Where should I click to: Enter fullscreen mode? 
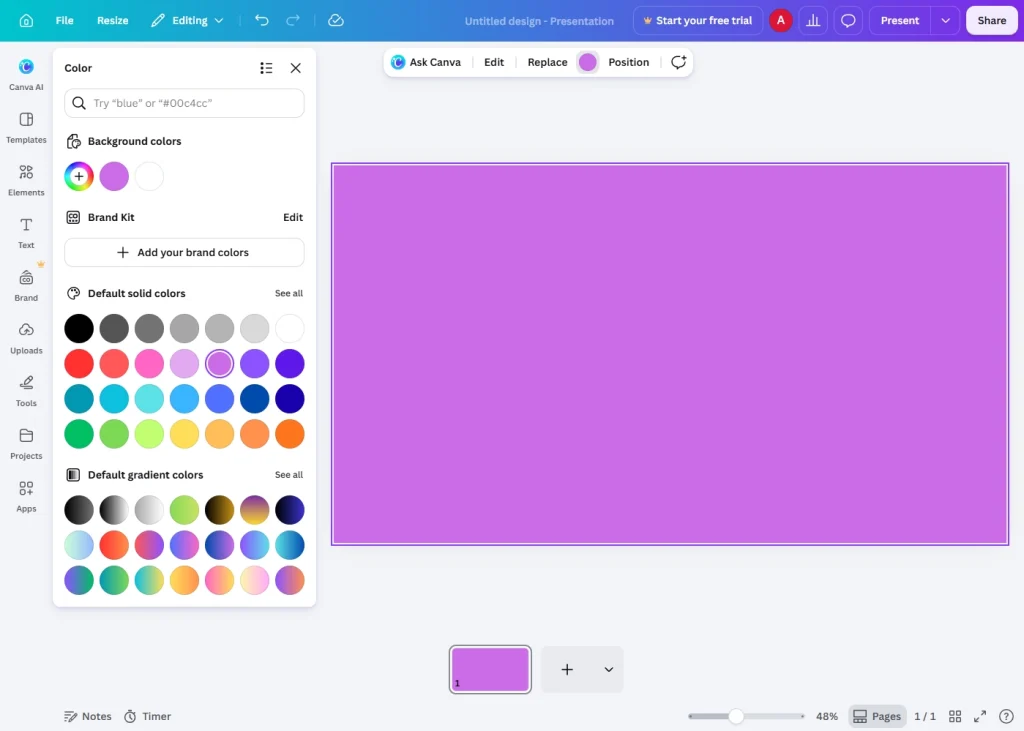[x=980, y=717]
